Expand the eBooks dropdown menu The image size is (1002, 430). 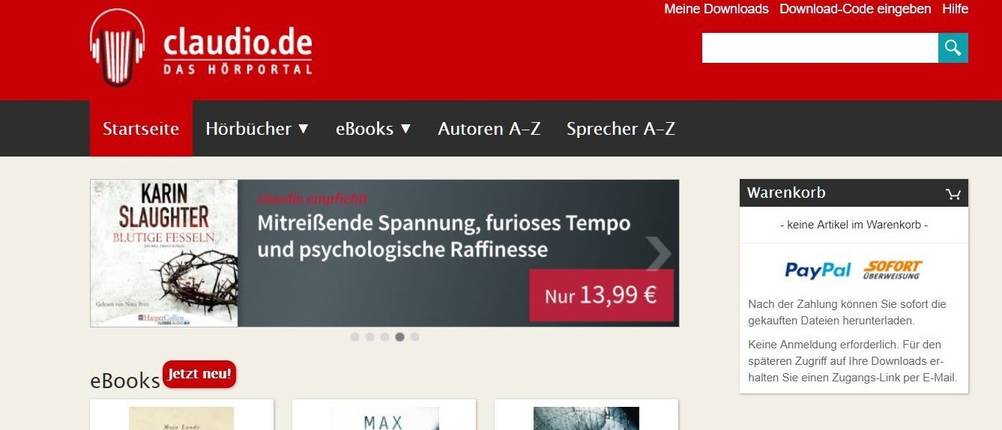click(x=373, y=128)
